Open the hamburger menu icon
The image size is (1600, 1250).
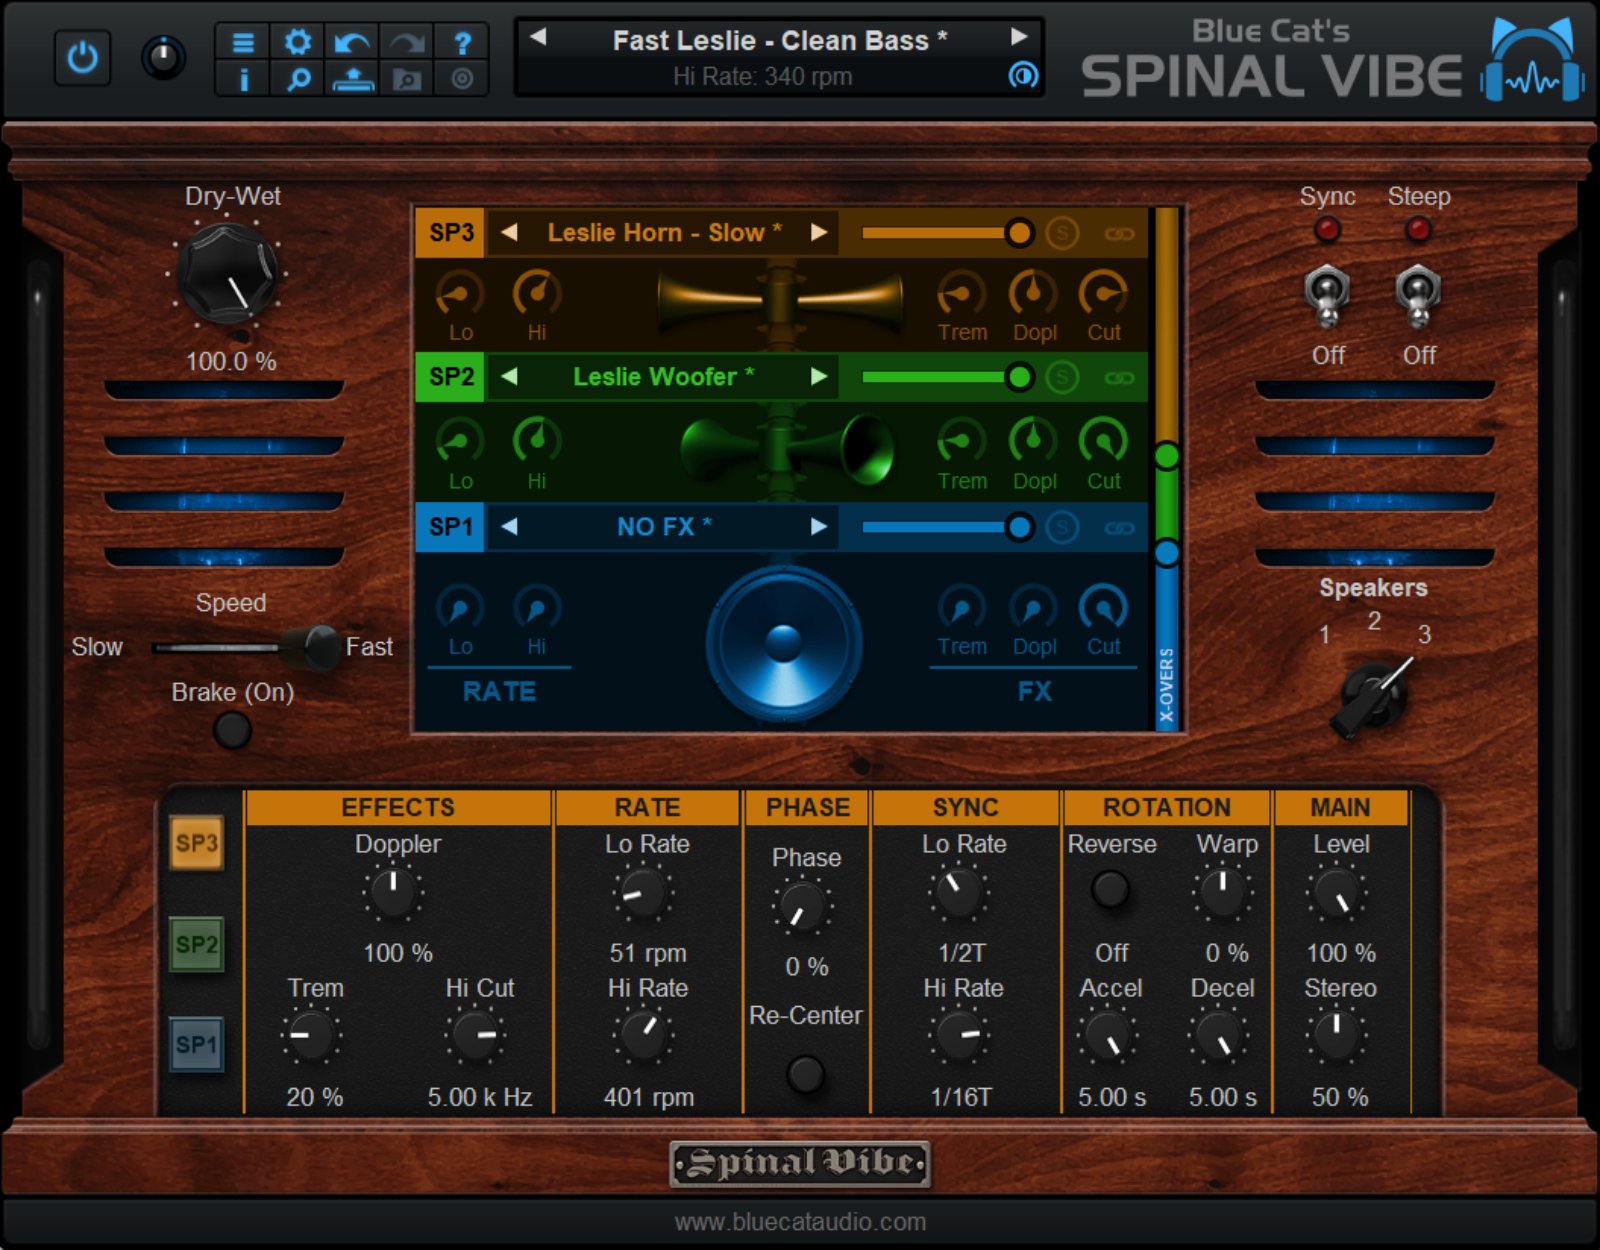coord(243,42)
